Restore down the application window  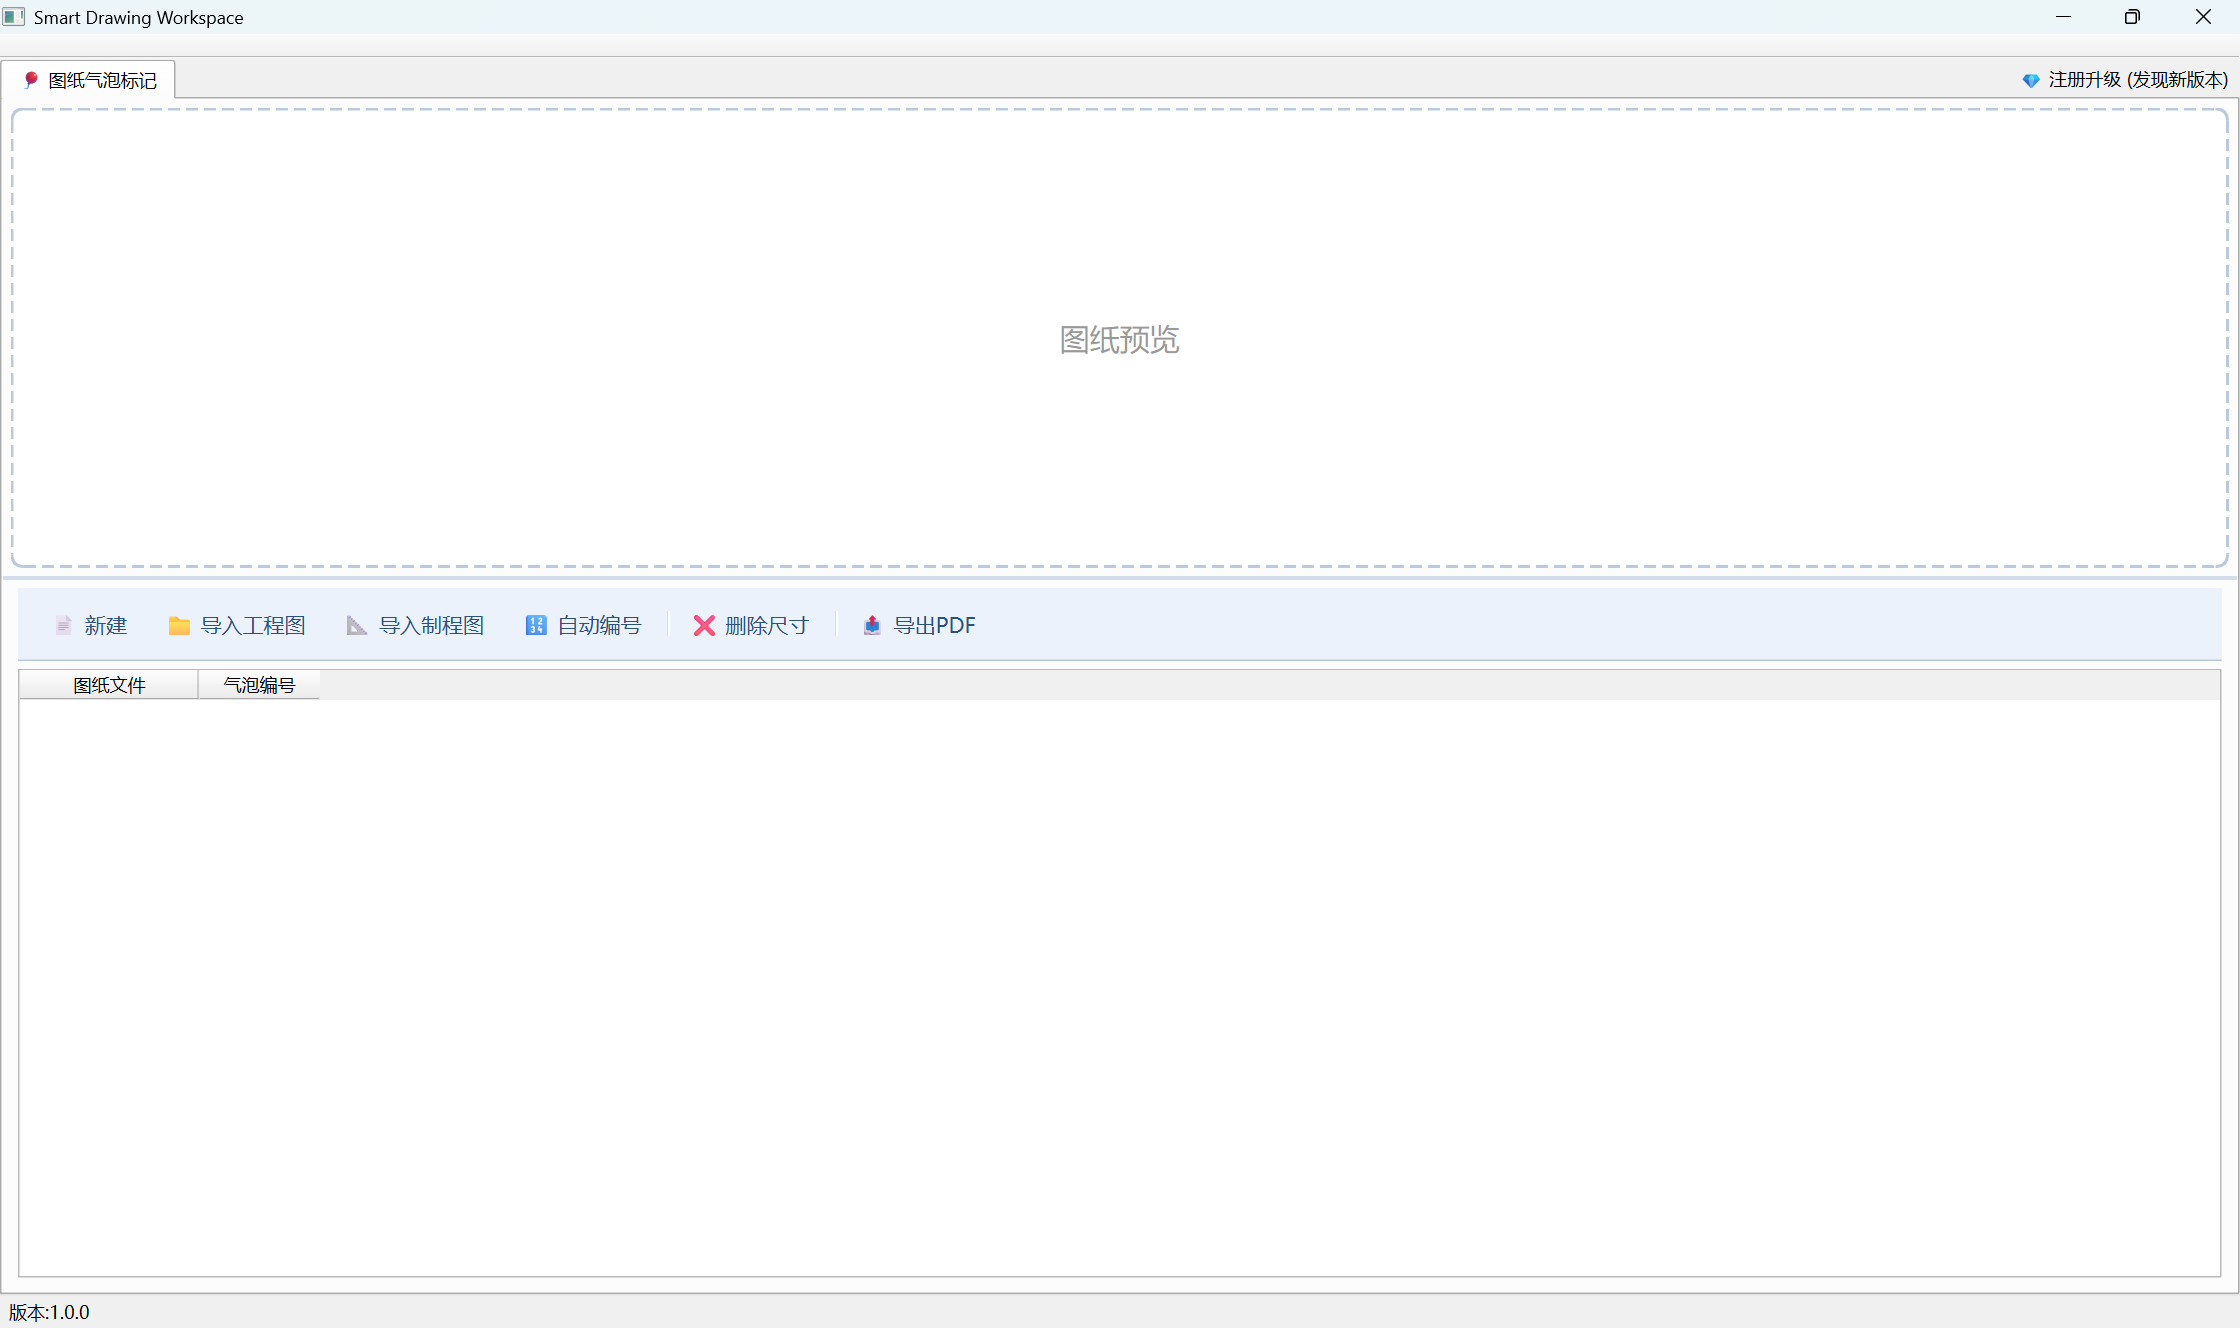click(2132, 17)
